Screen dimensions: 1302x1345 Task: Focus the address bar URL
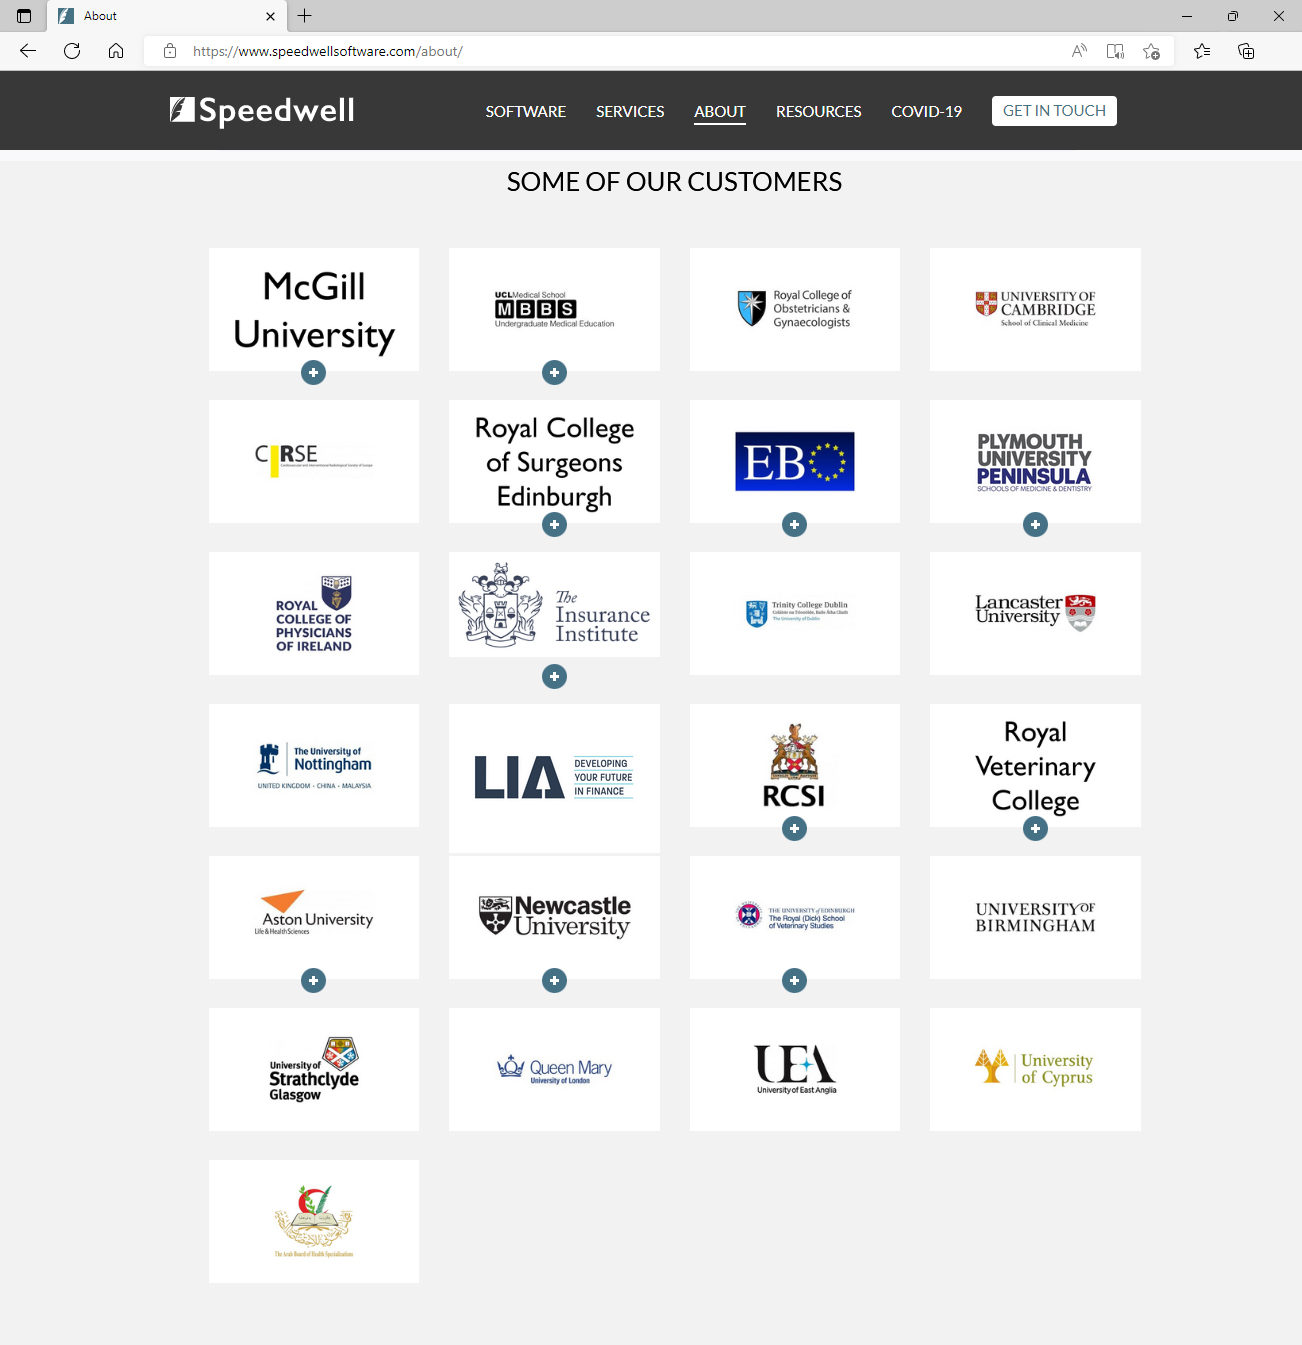[x=328, y=51]
